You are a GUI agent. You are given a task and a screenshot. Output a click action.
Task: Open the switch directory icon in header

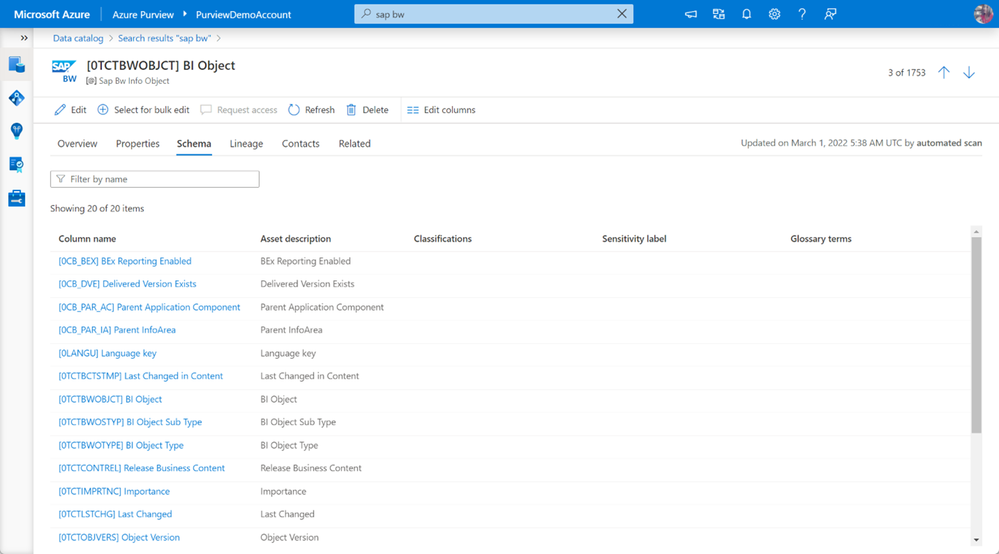point(719,14)
